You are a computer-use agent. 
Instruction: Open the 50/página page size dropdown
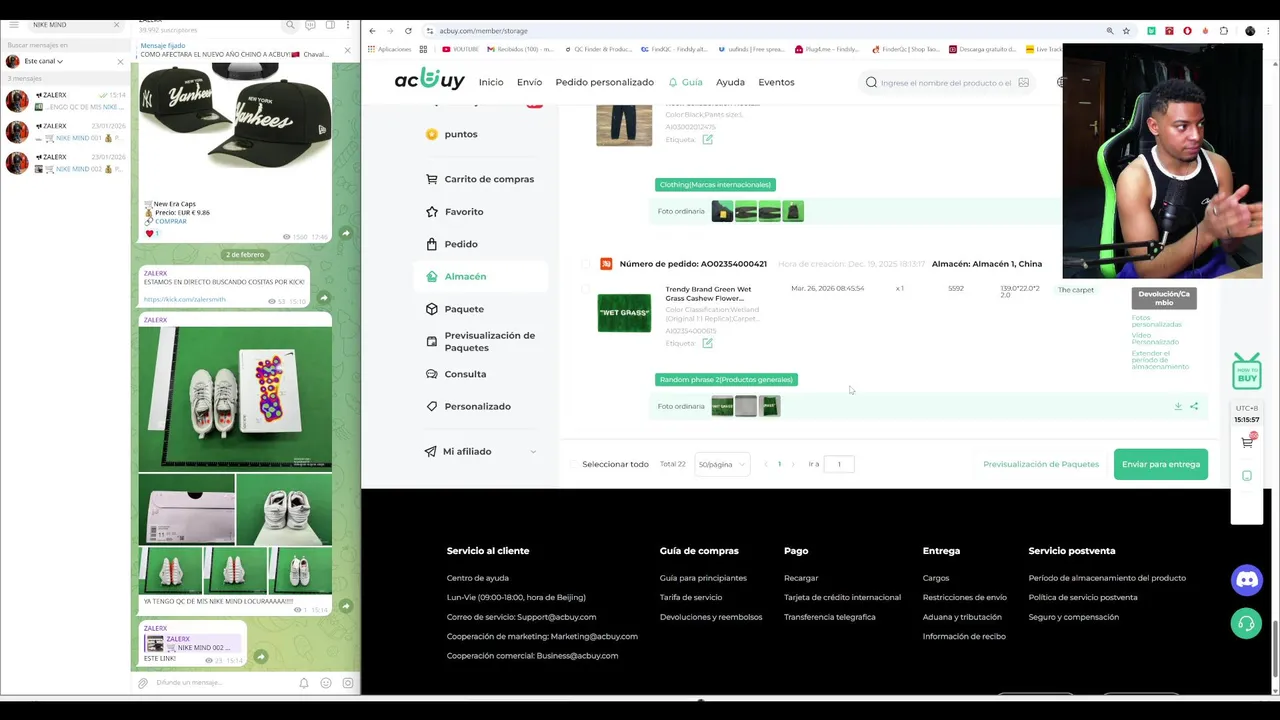(722, 464)
